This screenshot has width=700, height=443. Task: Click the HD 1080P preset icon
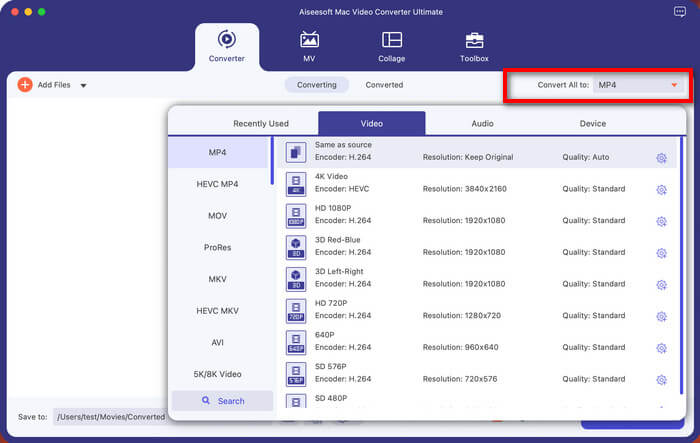click(x=296, y=216)
